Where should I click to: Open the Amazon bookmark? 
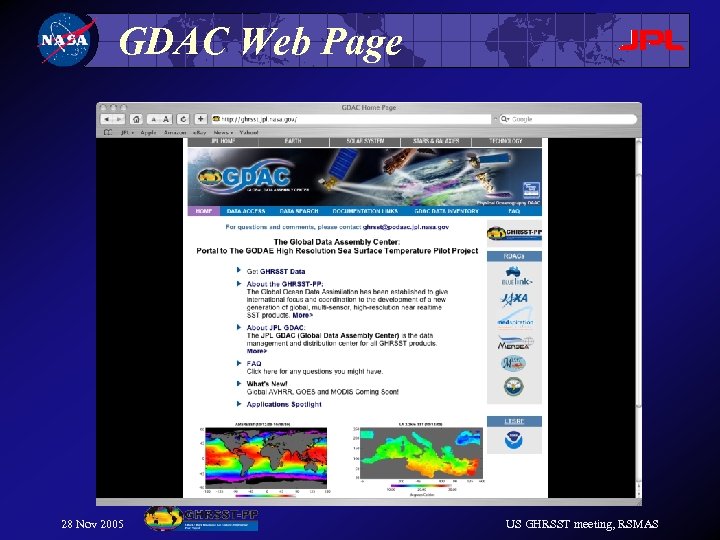[x=175, y=133]
